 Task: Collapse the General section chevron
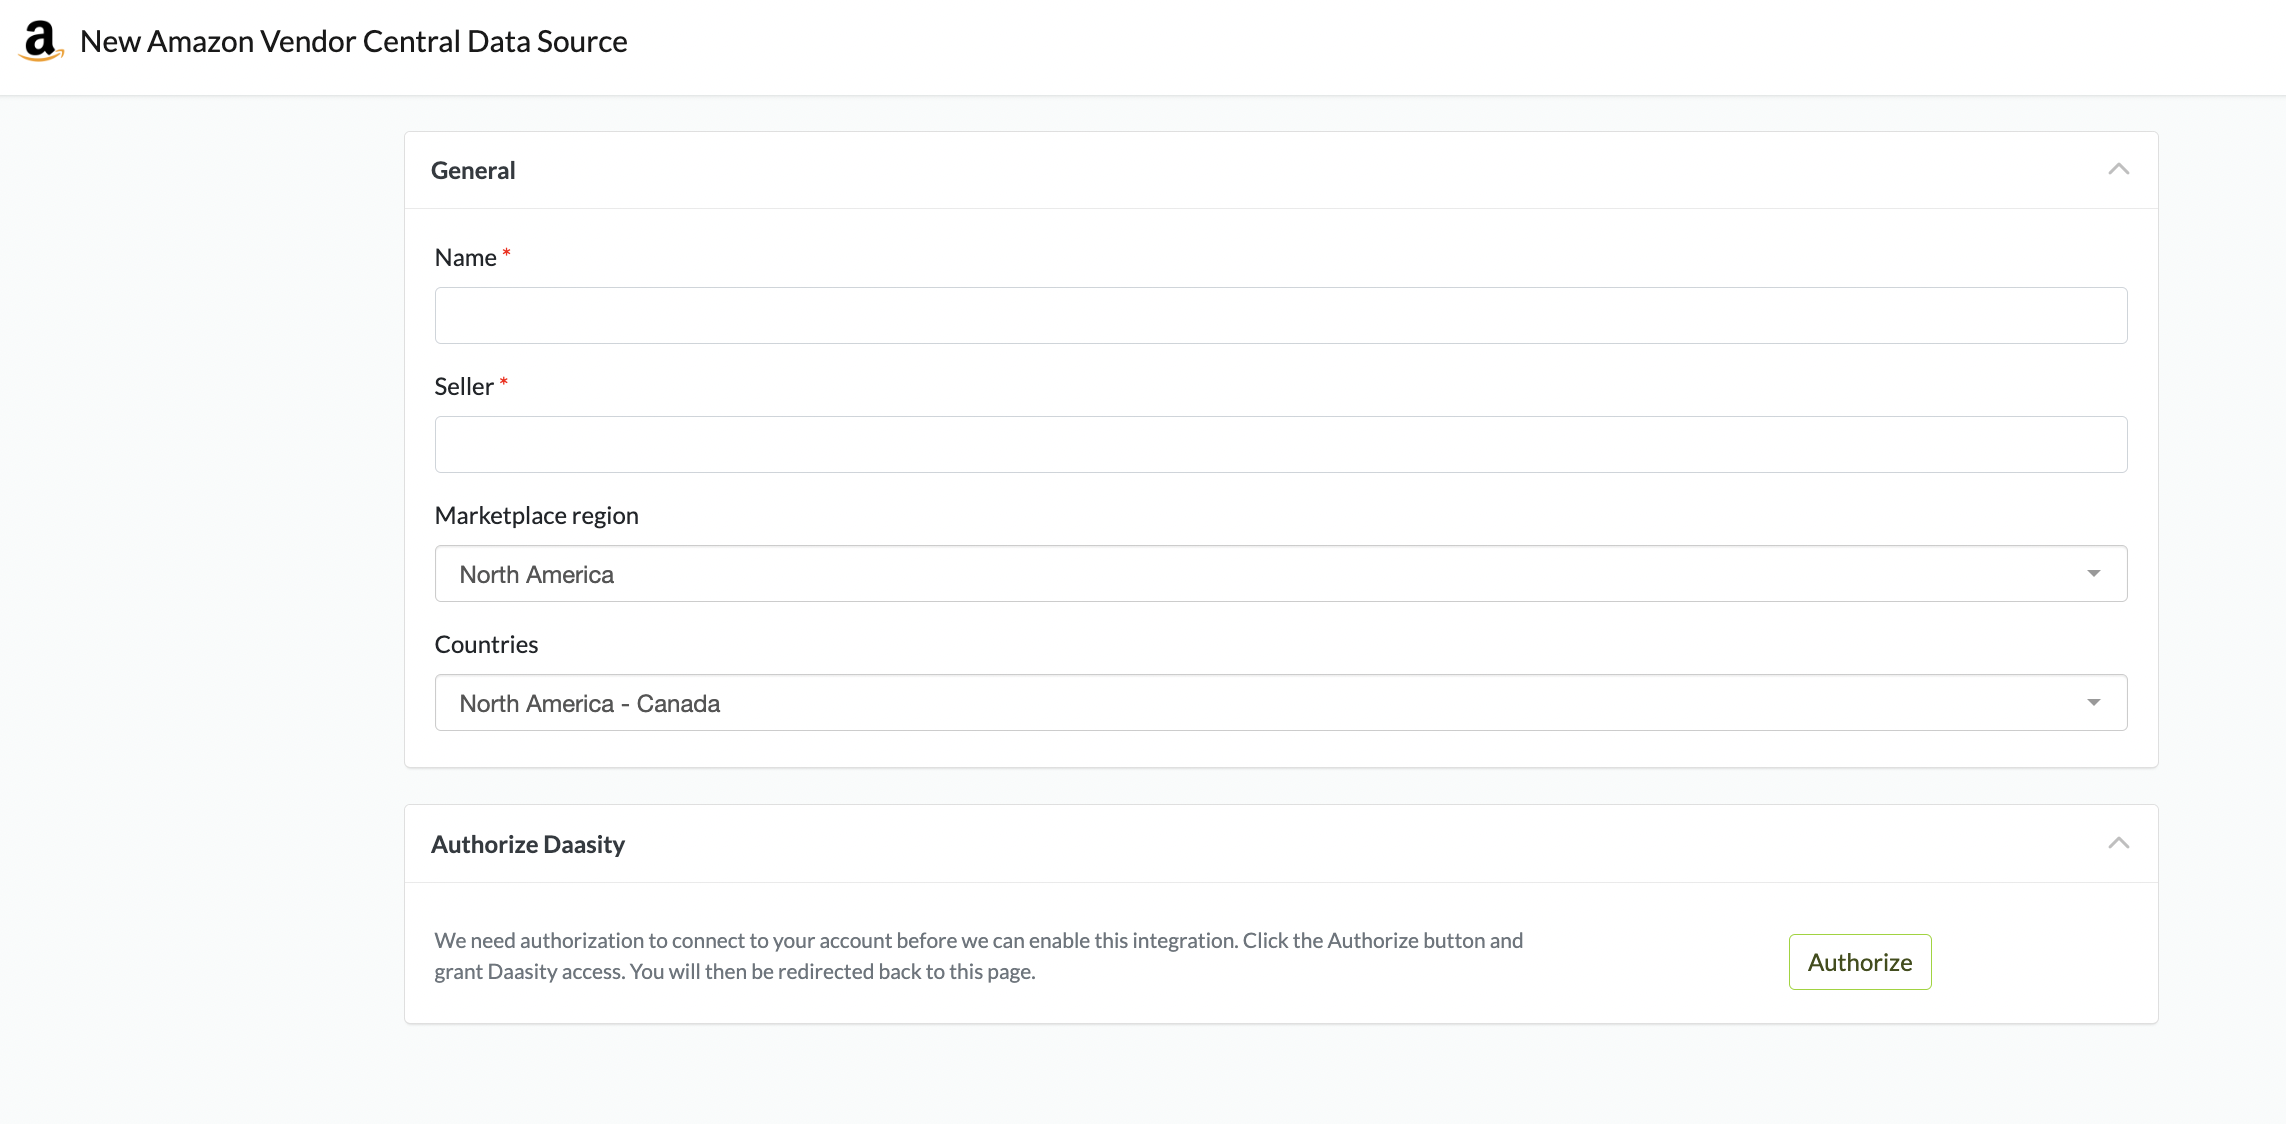coord(2118,170)
